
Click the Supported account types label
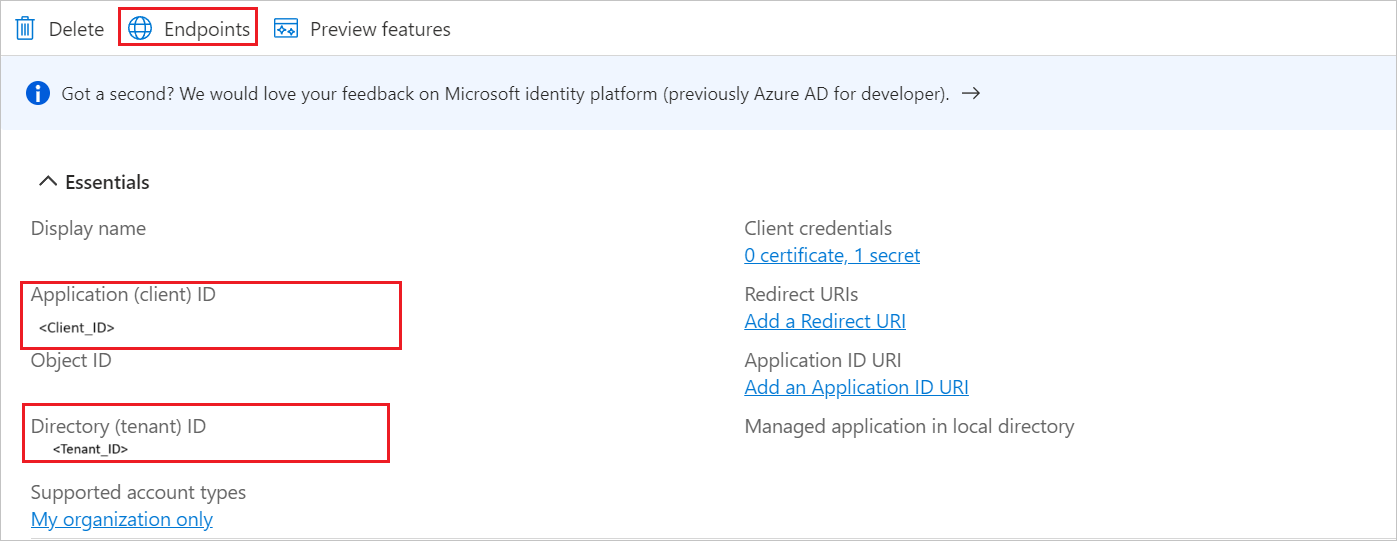[x=138, y=492]
